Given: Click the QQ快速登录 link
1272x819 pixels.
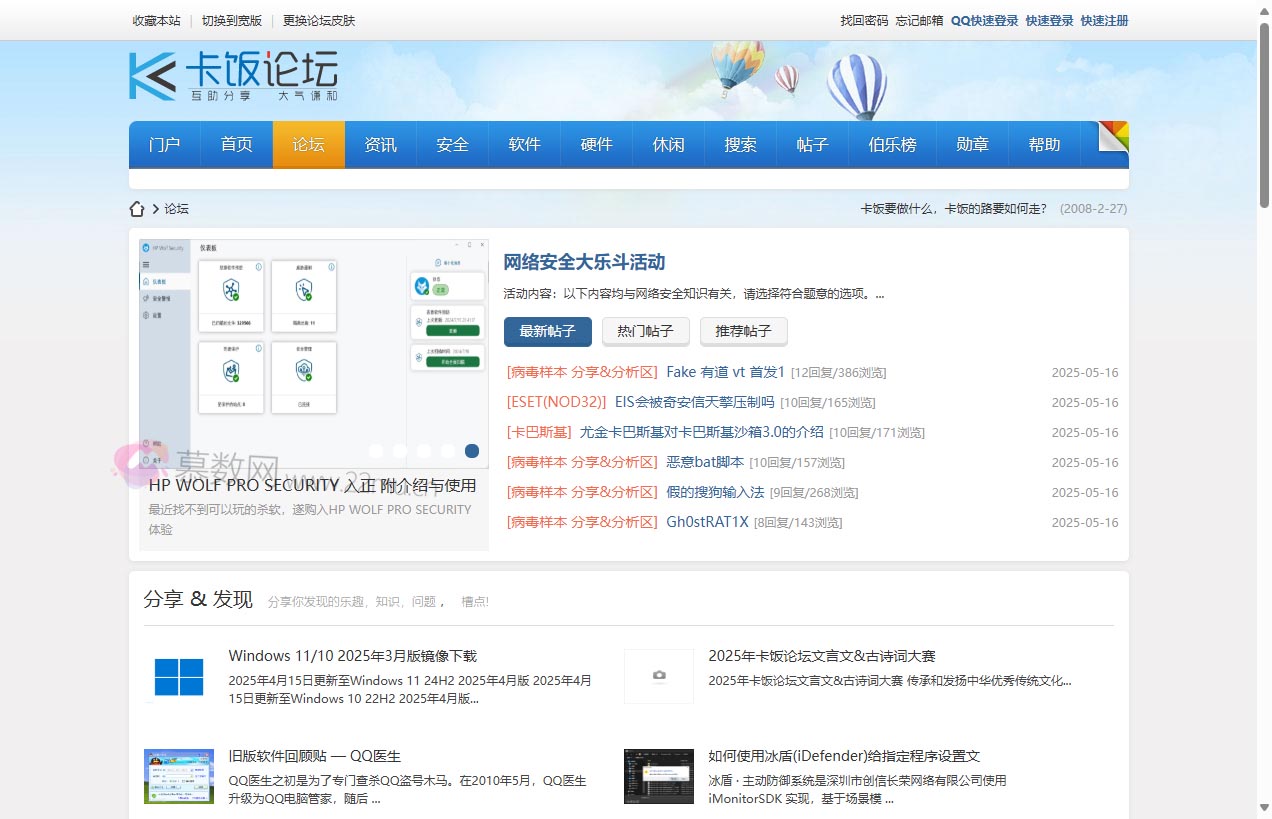Looking at the screenshot, I should click(984, 20).
